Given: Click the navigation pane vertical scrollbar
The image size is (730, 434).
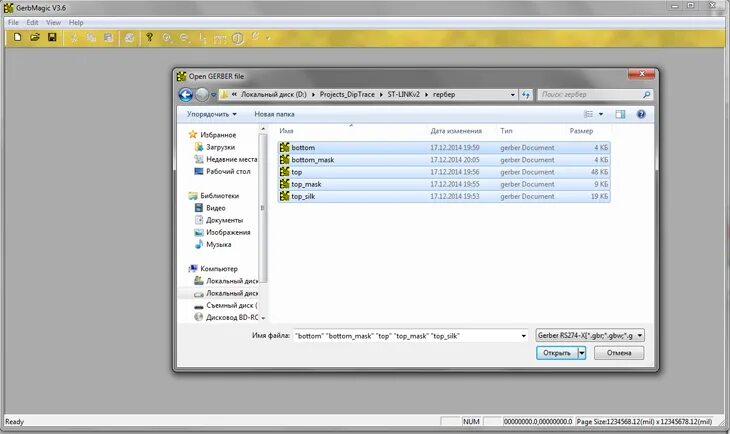Looking at the screenshot, I should [263, 208].
